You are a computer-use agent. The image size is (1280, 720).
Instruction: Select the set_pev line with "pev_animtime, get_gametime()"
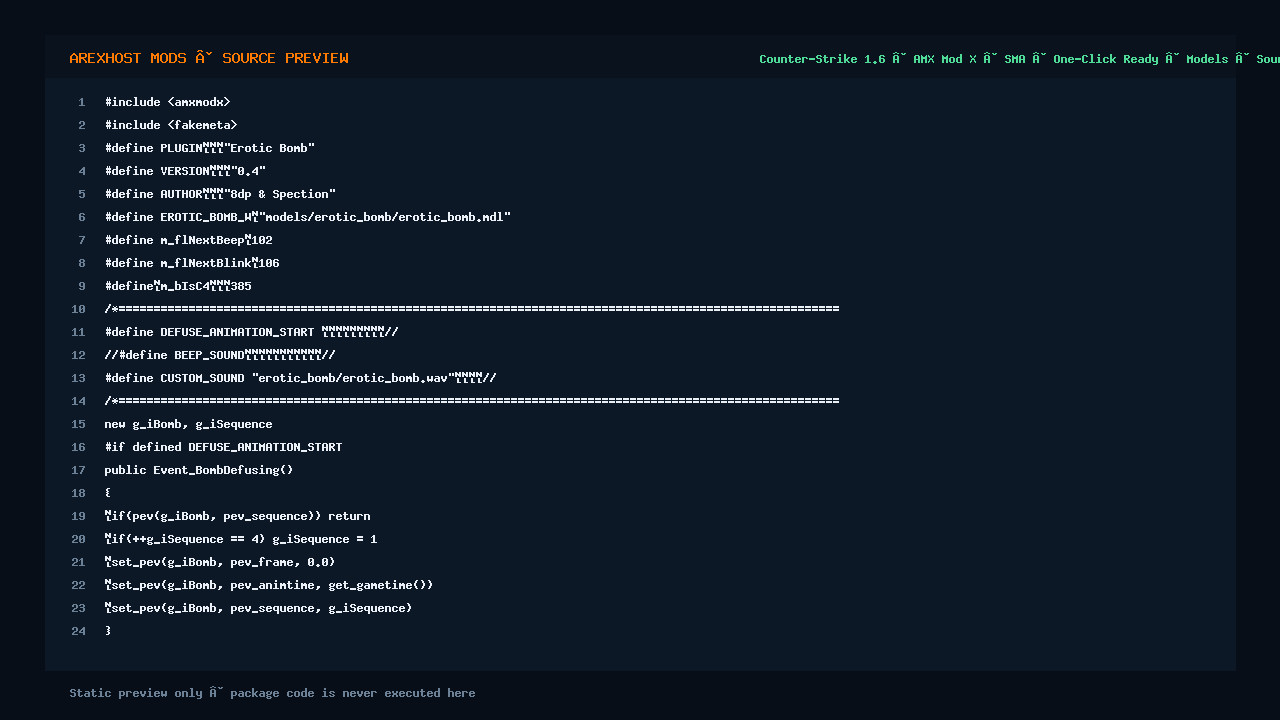tap(269, 585)
